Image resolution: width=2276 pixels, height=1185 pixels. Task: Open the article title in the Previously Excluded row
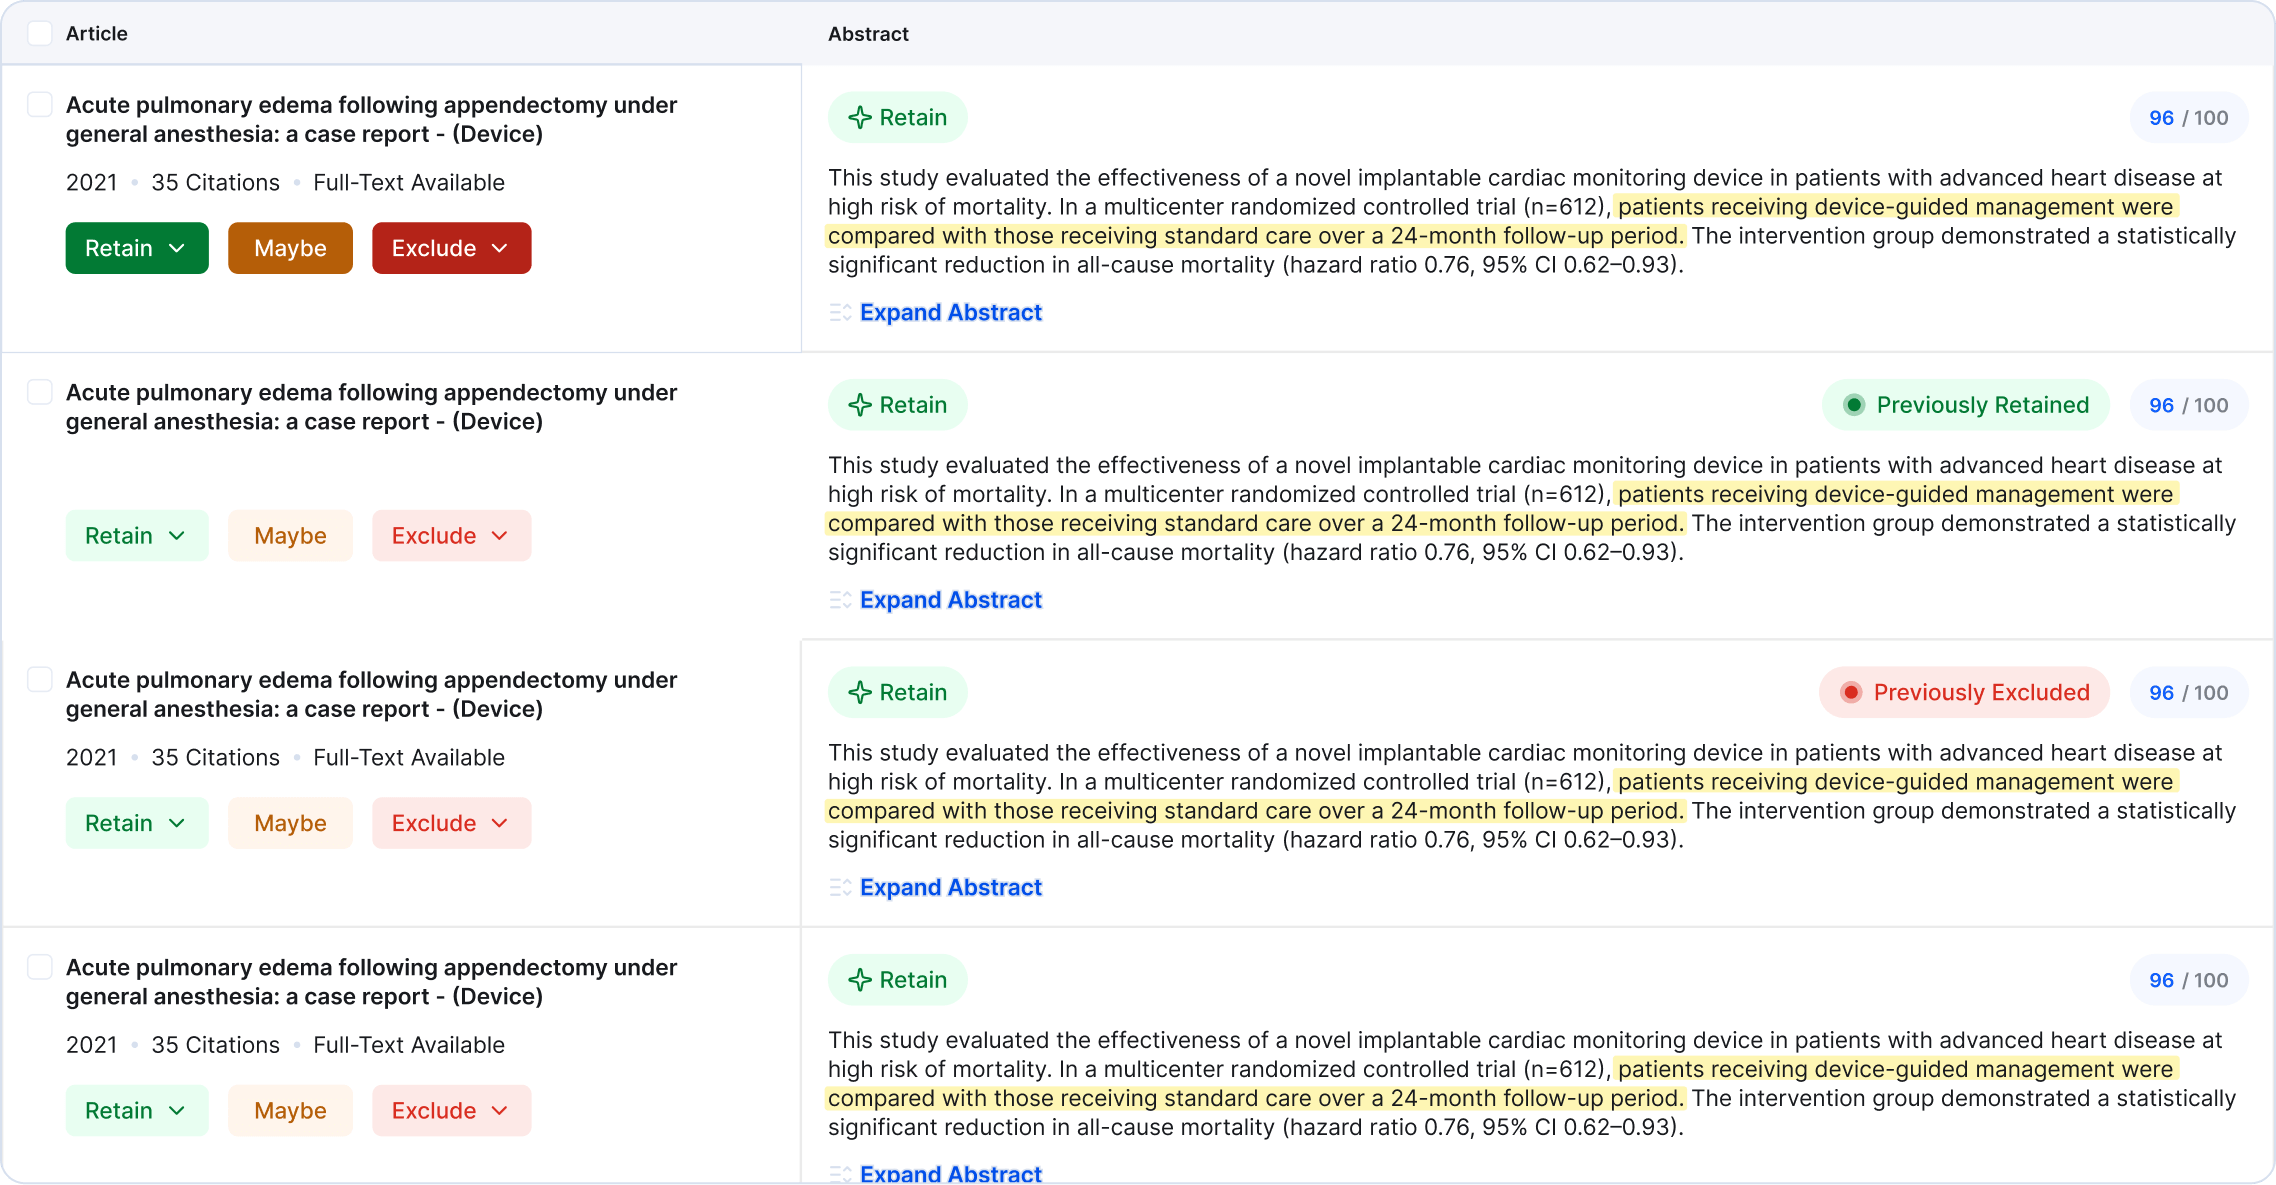[x=371, y=694]
